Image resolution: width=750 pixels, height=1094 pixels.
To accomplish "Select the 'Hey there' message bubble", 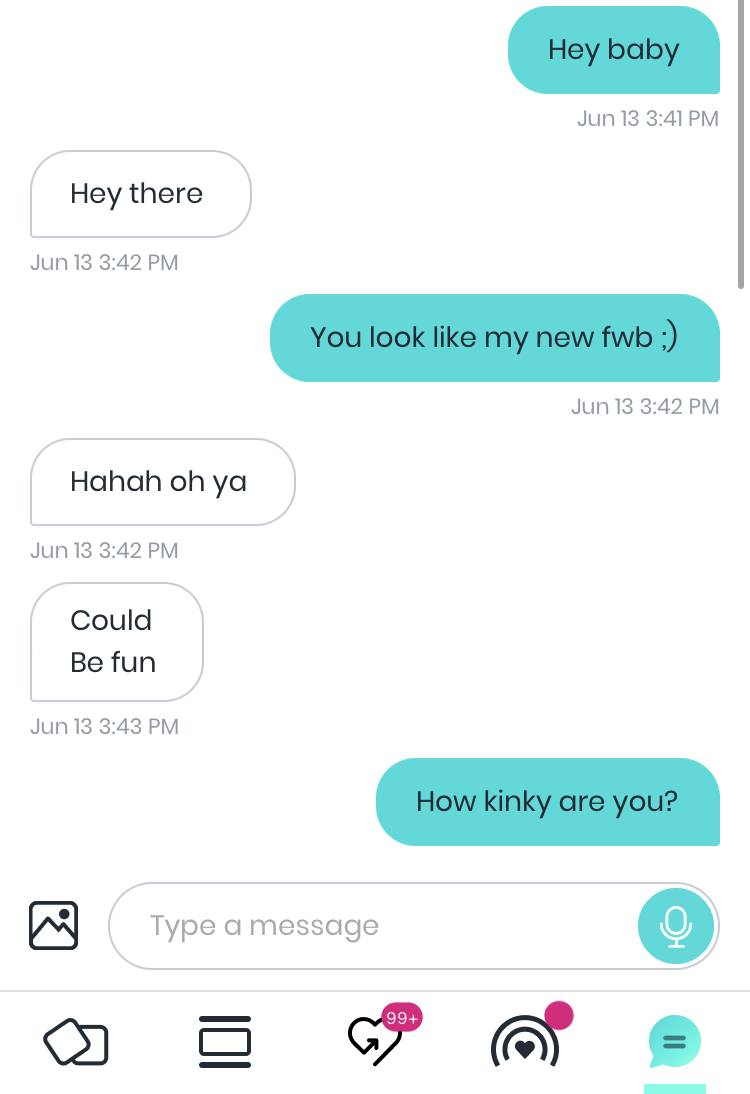I will [x=141, y=194].
